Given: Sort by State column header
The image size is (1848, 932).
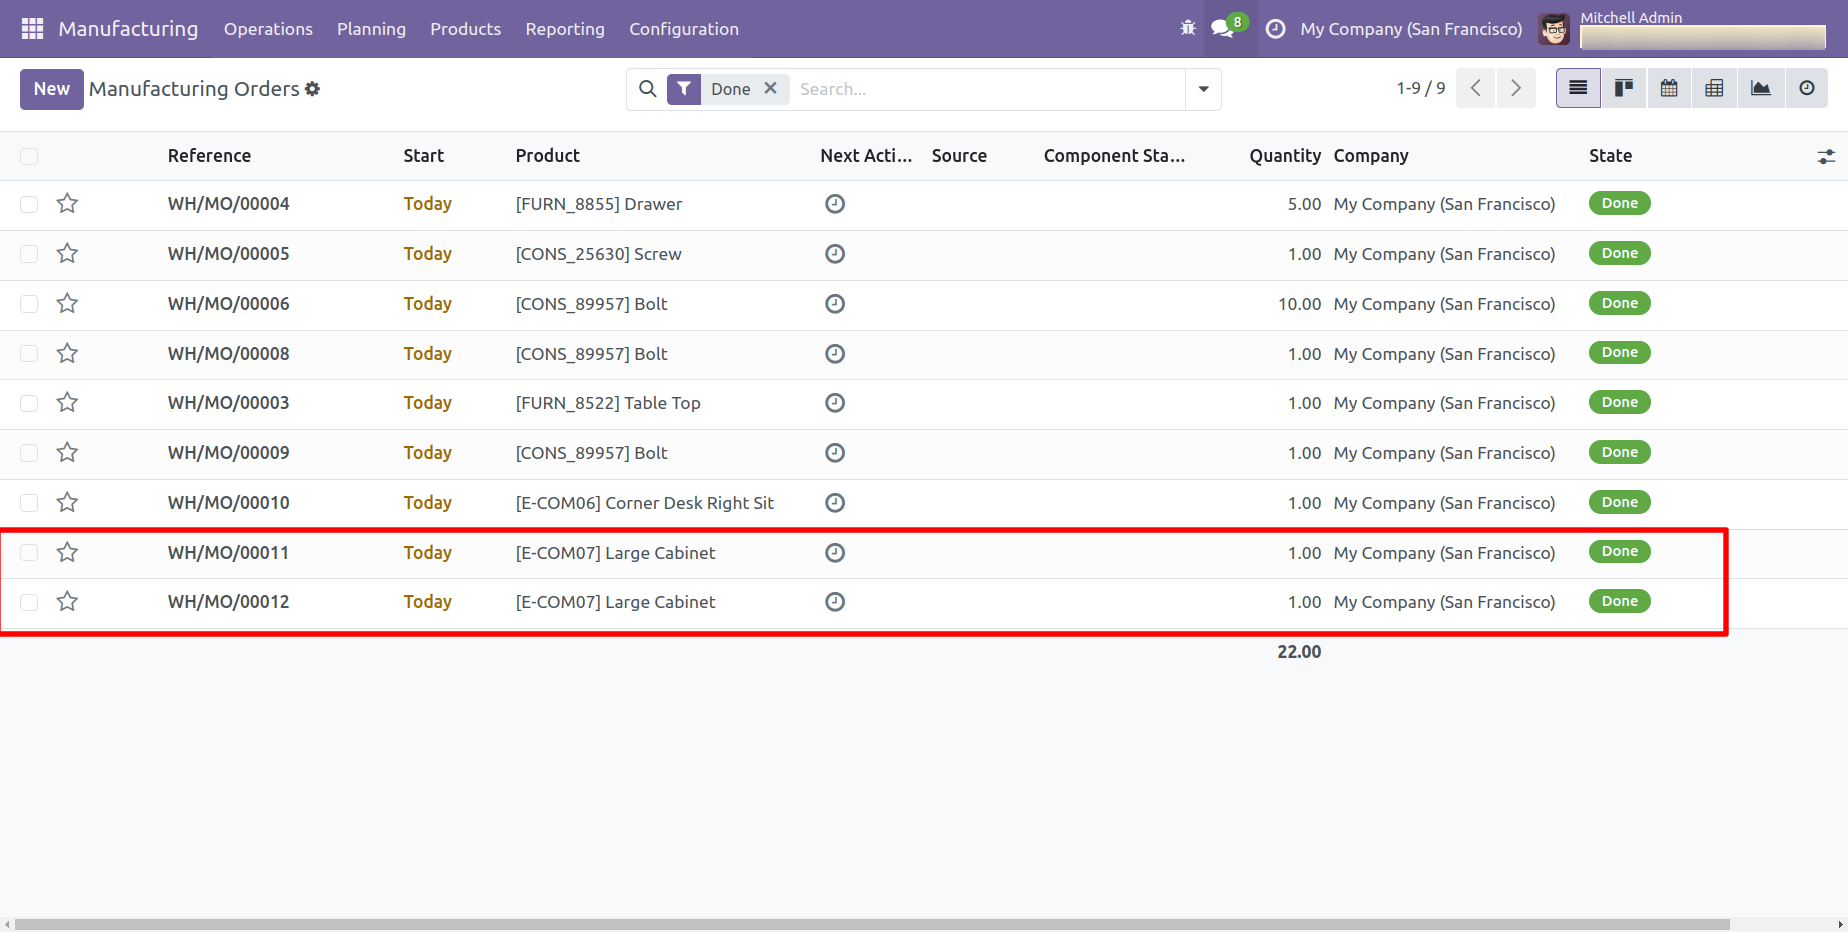Looking at the screenshot, I should pyautogui.click(x=1610, y=156).
